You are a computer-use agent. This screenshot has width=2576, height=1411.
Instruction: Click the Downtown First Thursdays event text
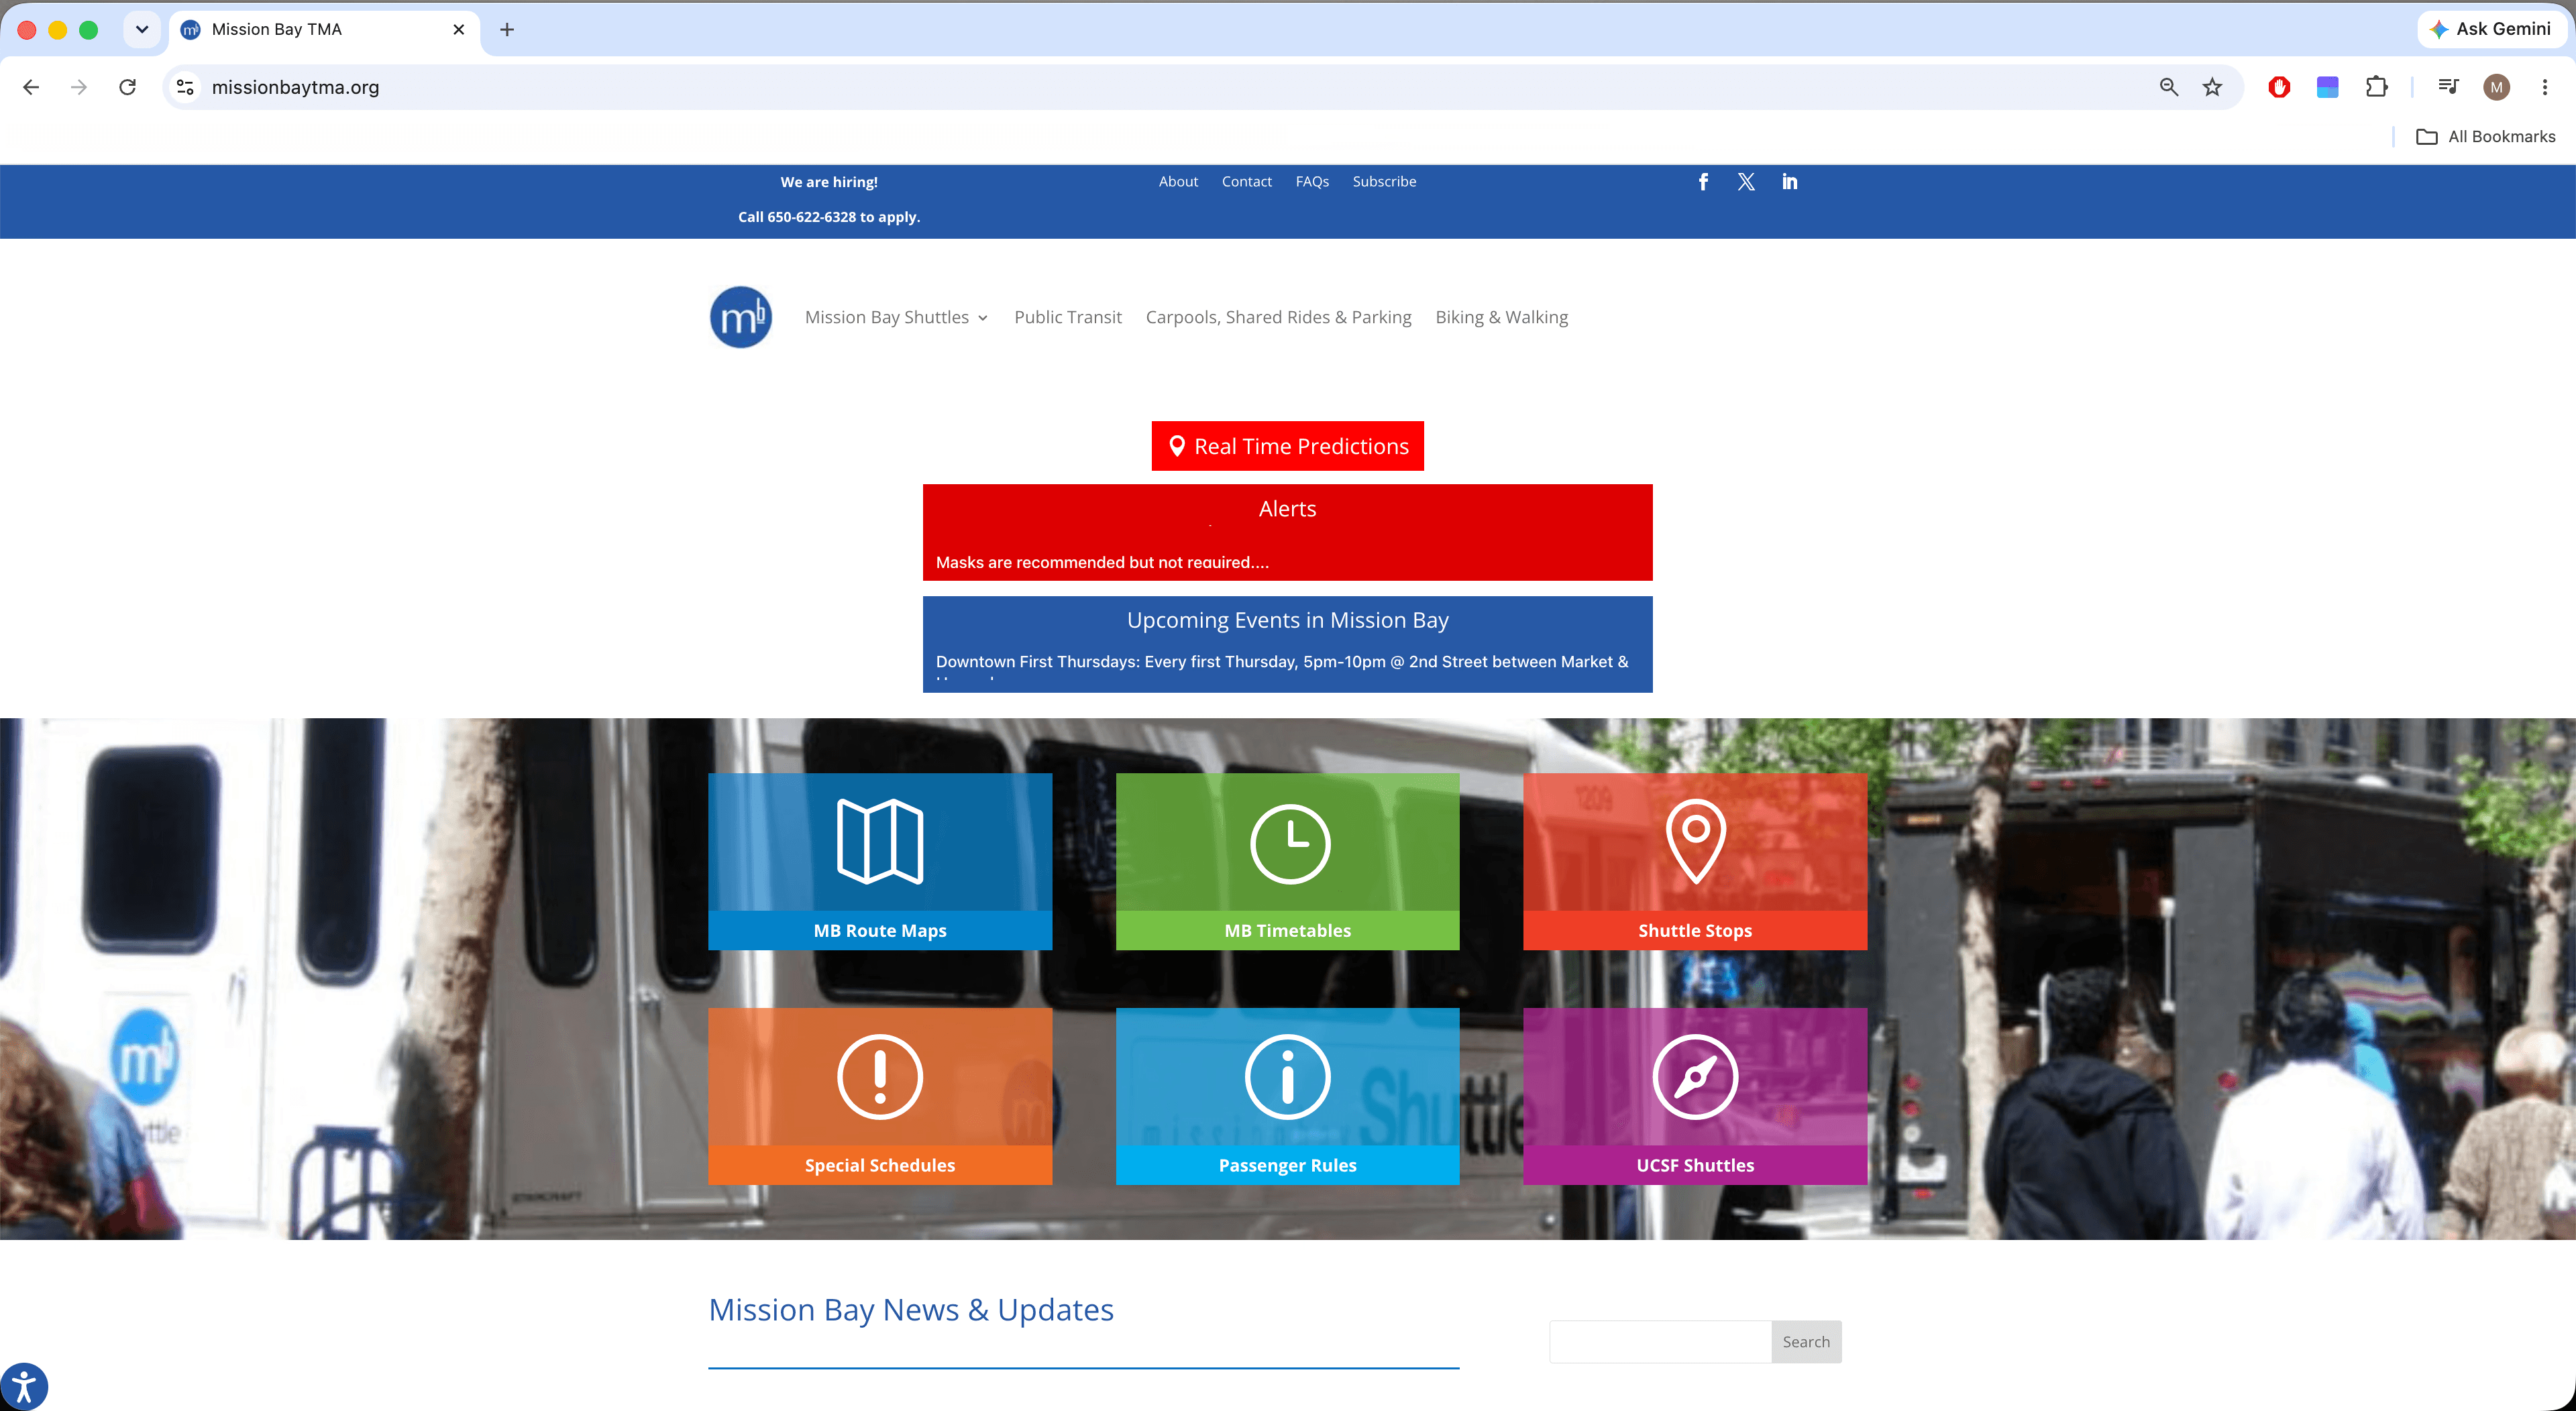tap(1282, 662)
